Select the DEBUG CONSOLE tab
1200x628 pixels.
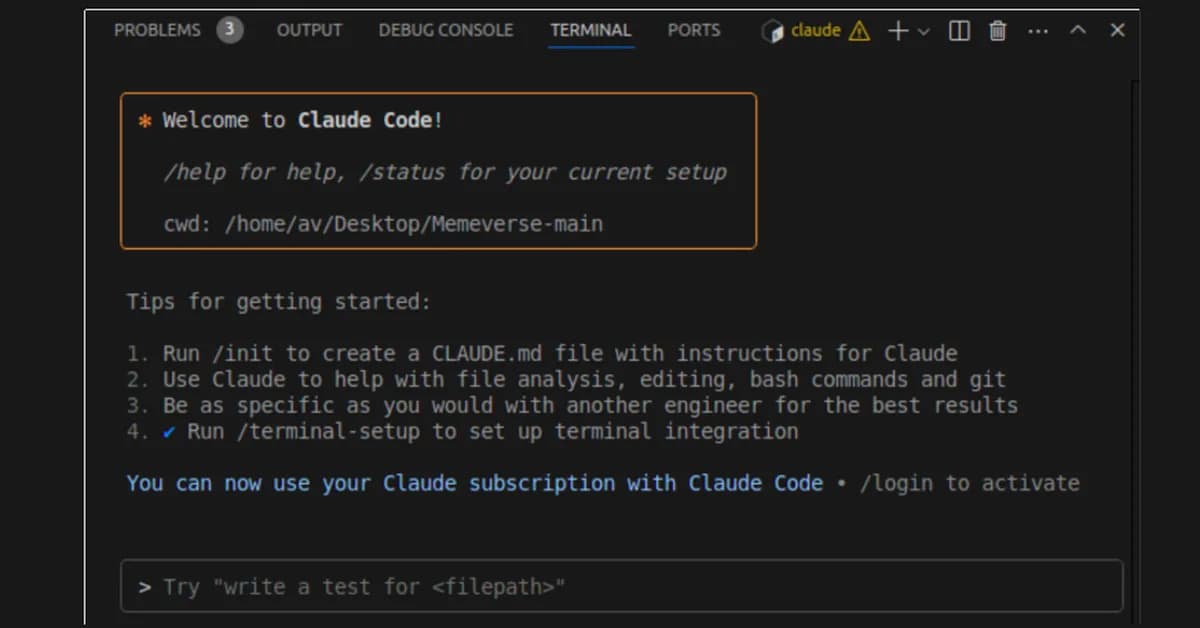[445, 30]
